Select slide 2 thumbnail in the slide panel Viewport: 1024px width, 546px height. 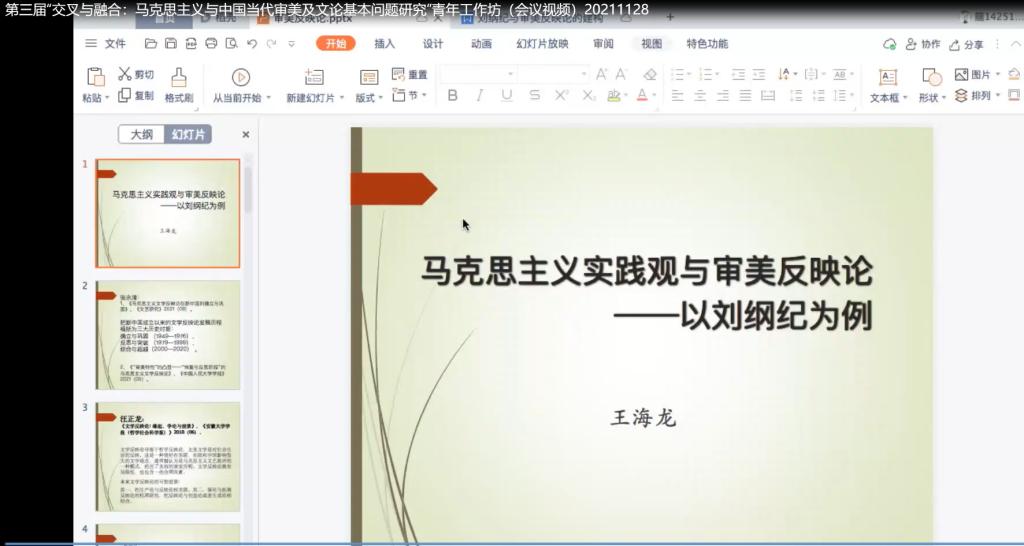(x=167, y=334)
